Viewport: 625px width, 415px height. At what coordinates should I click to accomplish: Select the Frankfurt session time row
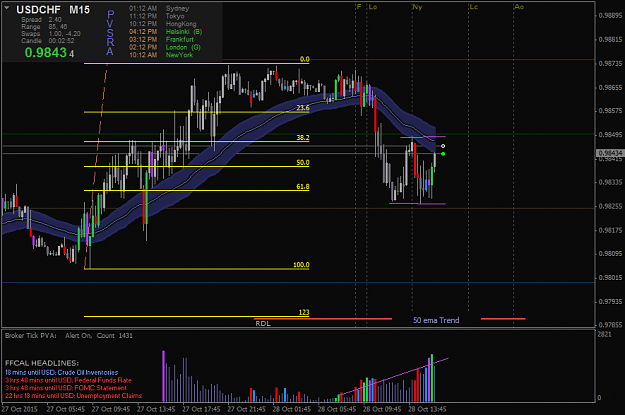pyautogui.click(x=161, y=39)
